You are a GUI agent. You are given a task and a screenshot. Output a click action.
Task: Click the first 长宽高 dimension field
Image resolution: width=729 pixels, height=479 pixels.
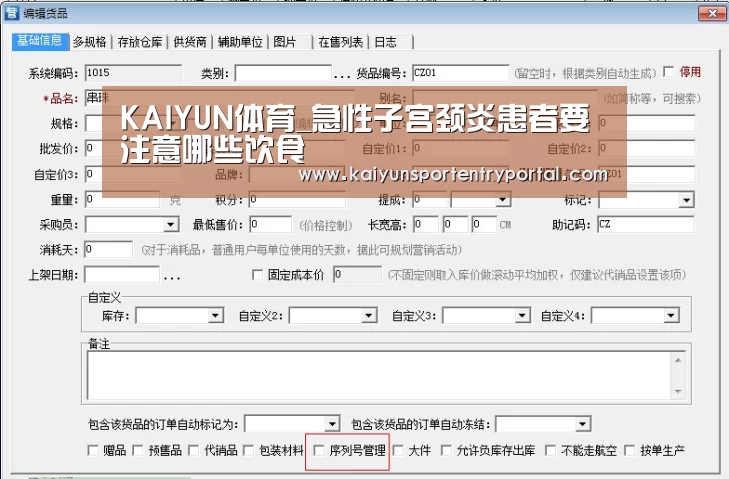[426, 225]
